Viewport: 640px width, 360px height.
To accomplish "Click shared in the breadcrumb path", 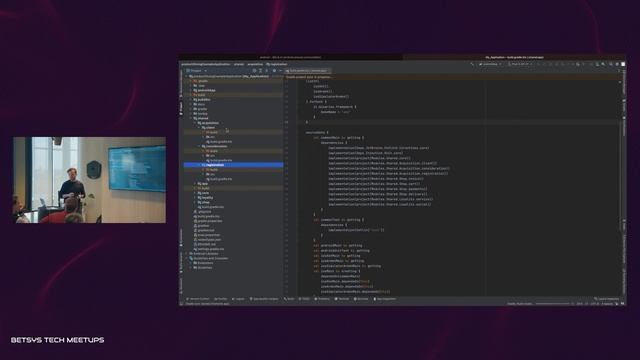I will [x=239, y=64].
